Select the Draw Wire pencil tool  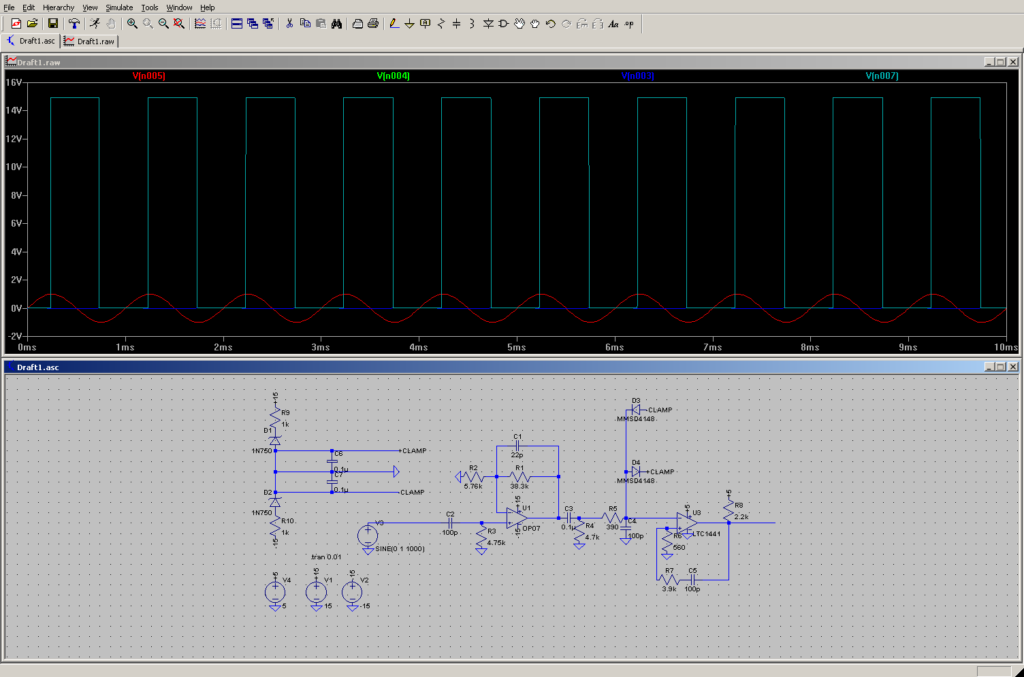[393, 23]
